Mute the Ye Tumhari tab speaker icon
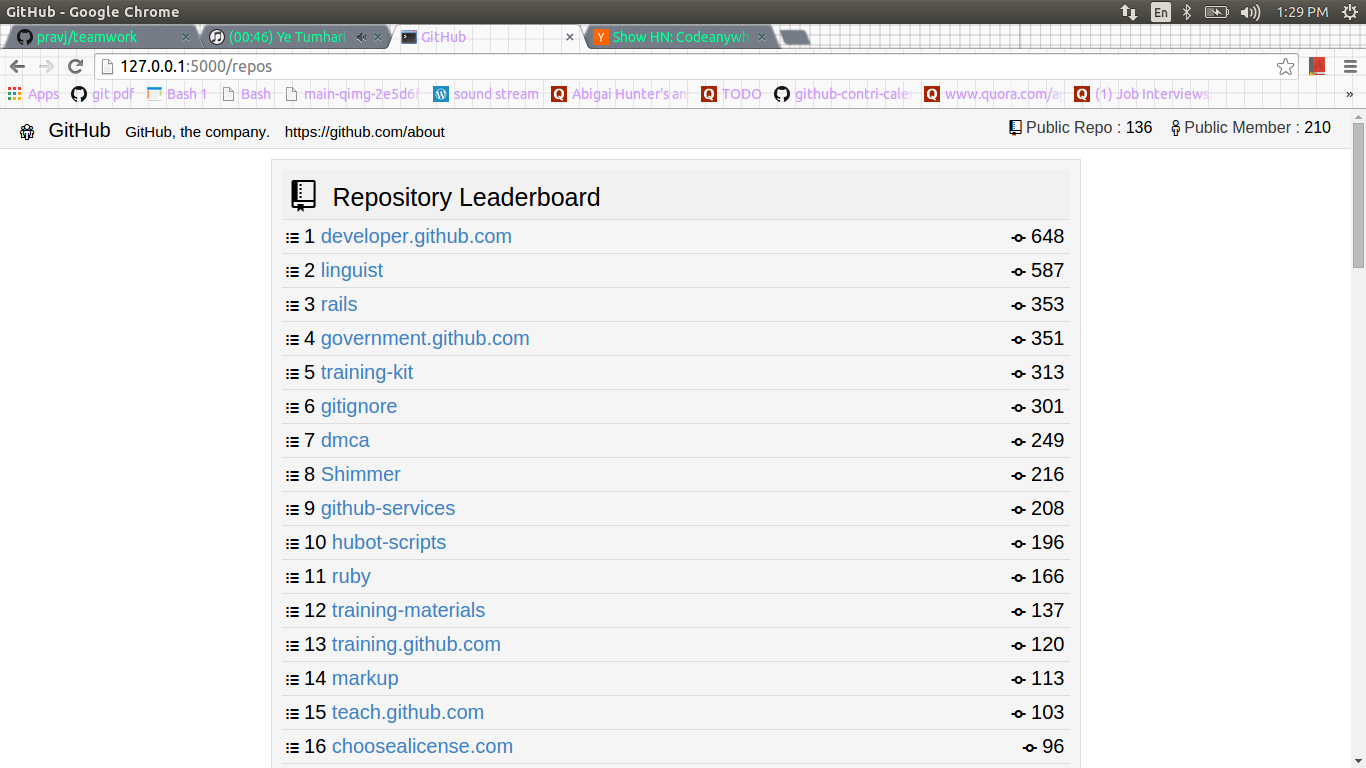 (361, 37)
